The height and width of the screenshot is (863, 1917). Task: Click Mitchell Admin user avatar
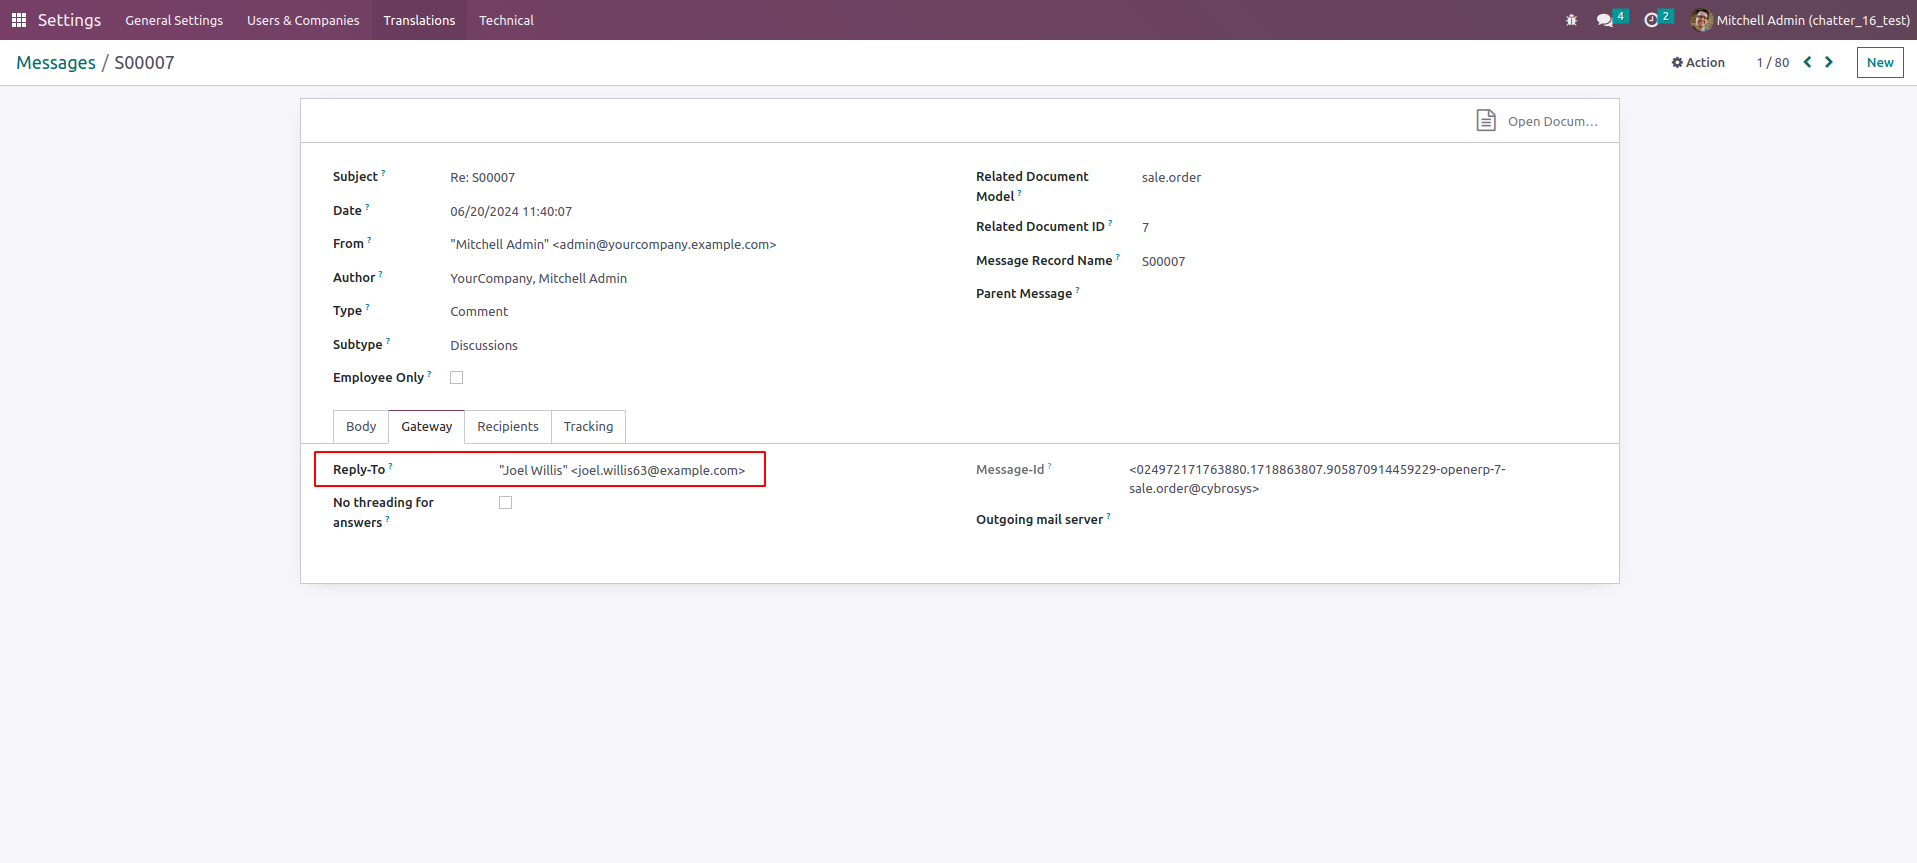point(1701,20)
